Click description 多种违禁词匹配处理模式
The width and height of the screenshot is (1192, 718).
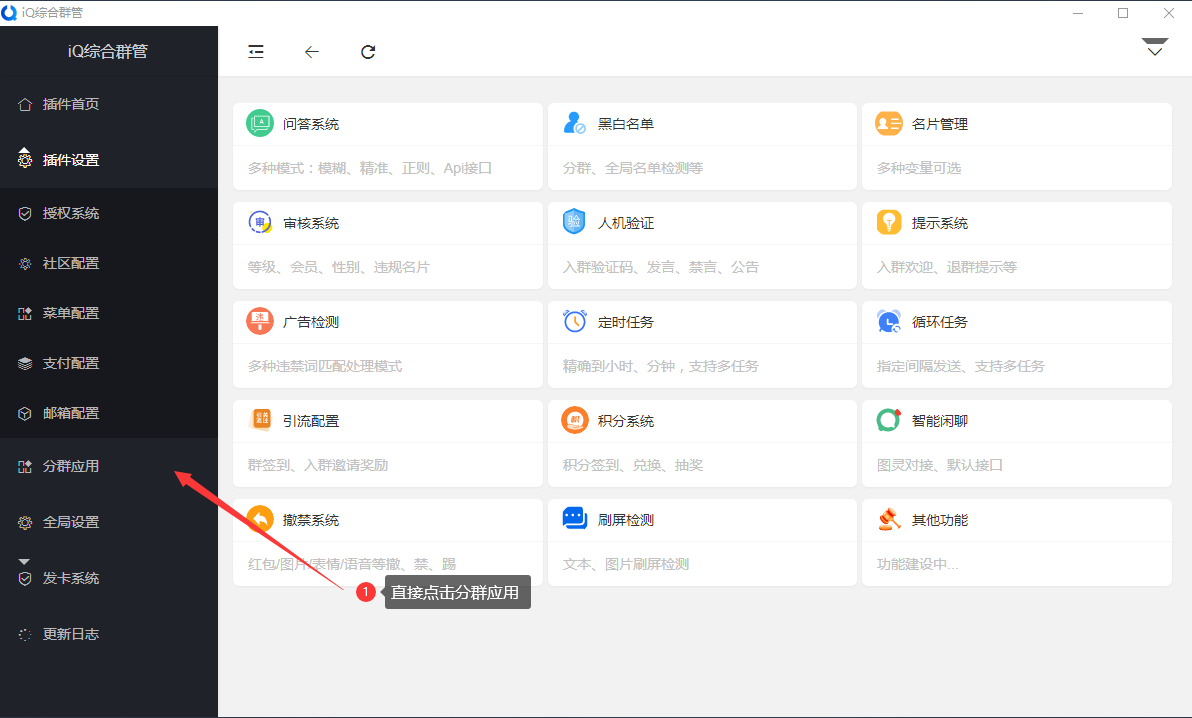point(325,366)
